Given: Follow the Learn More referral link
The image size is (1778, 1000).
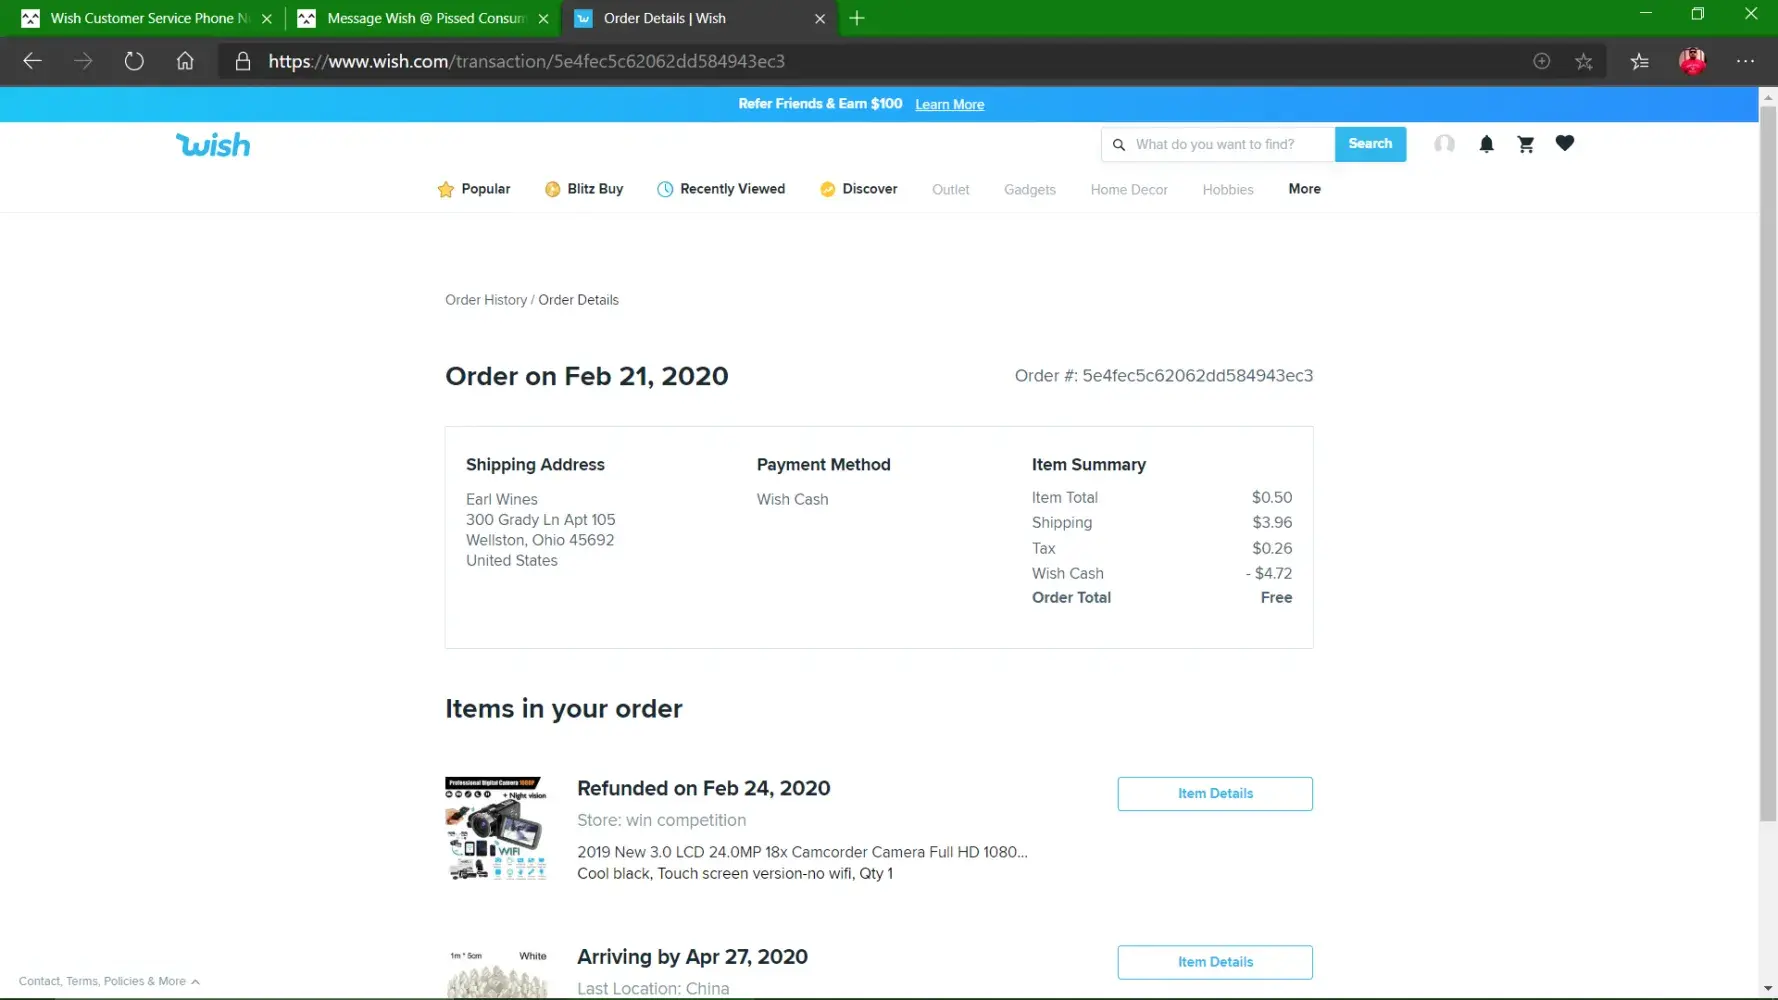Looking at the screenshot, I should 949,105.
